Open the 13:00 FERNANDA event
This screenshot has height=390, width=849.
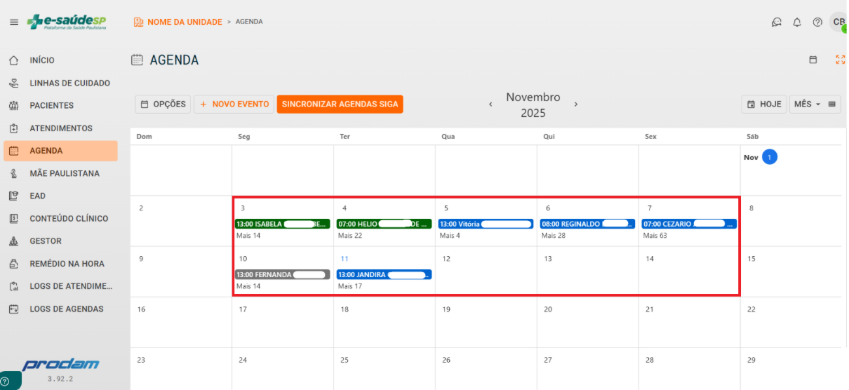coord(282,275)
